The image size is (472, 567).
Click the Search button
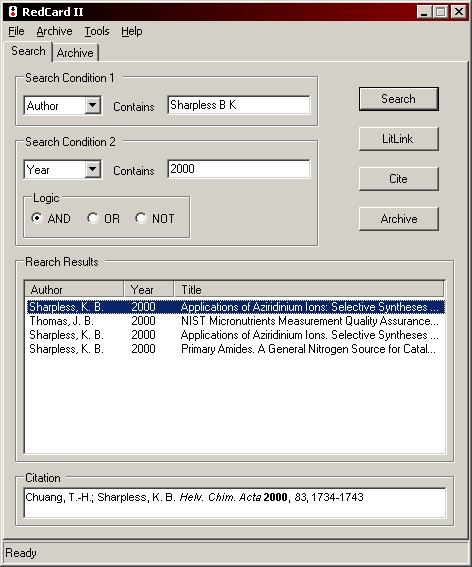click(x=399, y=99)
